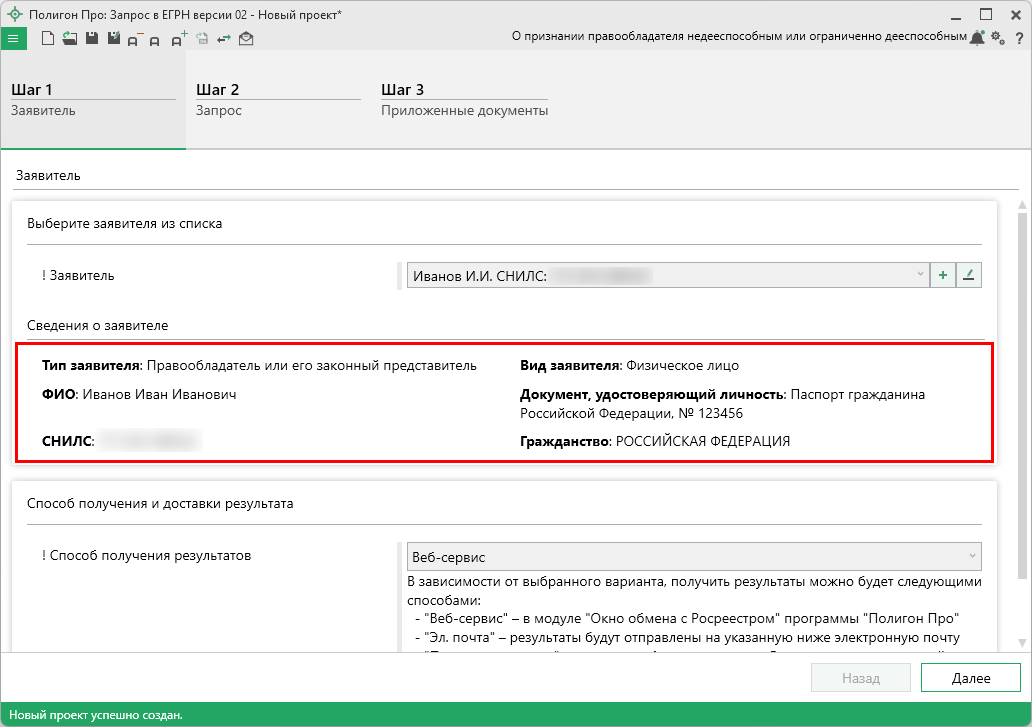Open the Способ получения результатов dropdown
The image size is (1032, 727).
pos(972,556)
